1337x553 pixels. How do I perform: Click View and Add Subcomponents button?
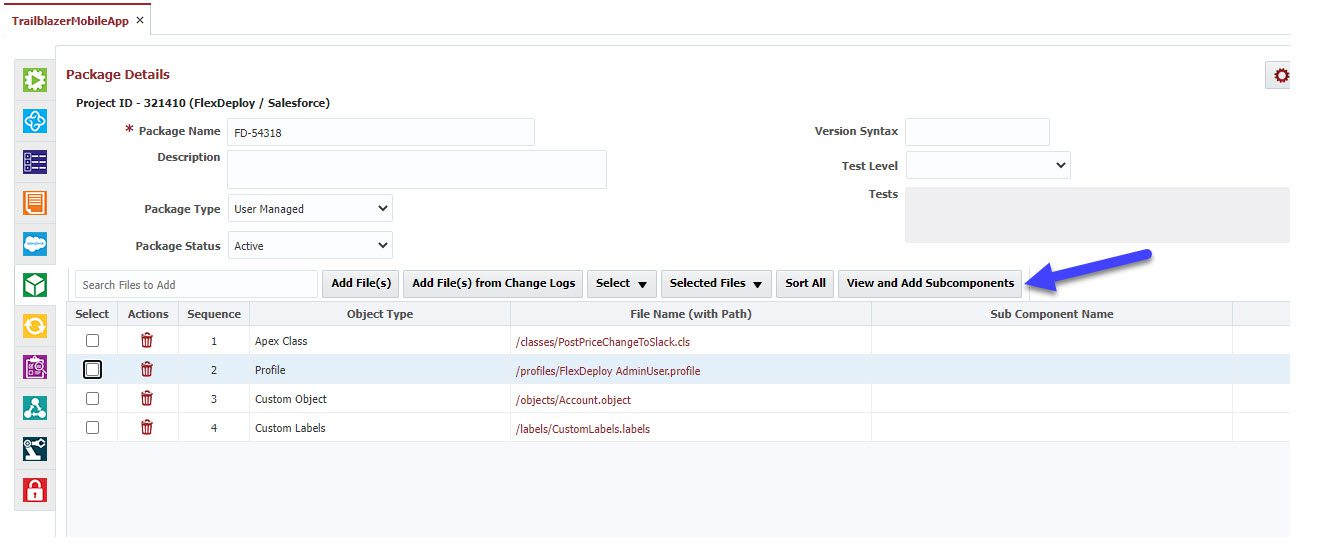[x=930, y=284]
